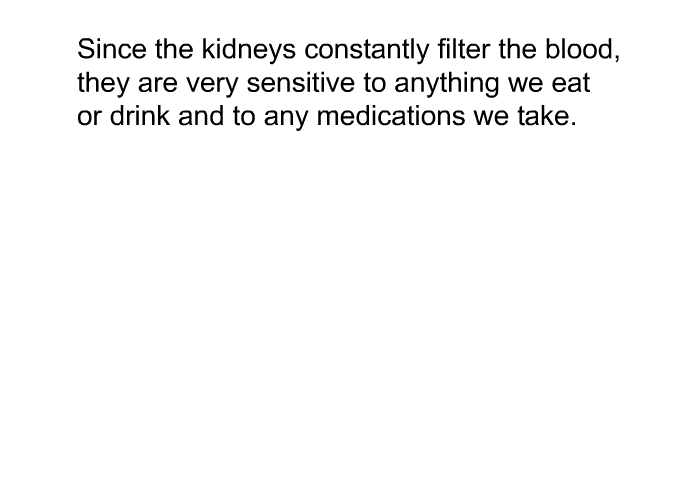Click the word "kidneys" in the first line

point(249,50)
